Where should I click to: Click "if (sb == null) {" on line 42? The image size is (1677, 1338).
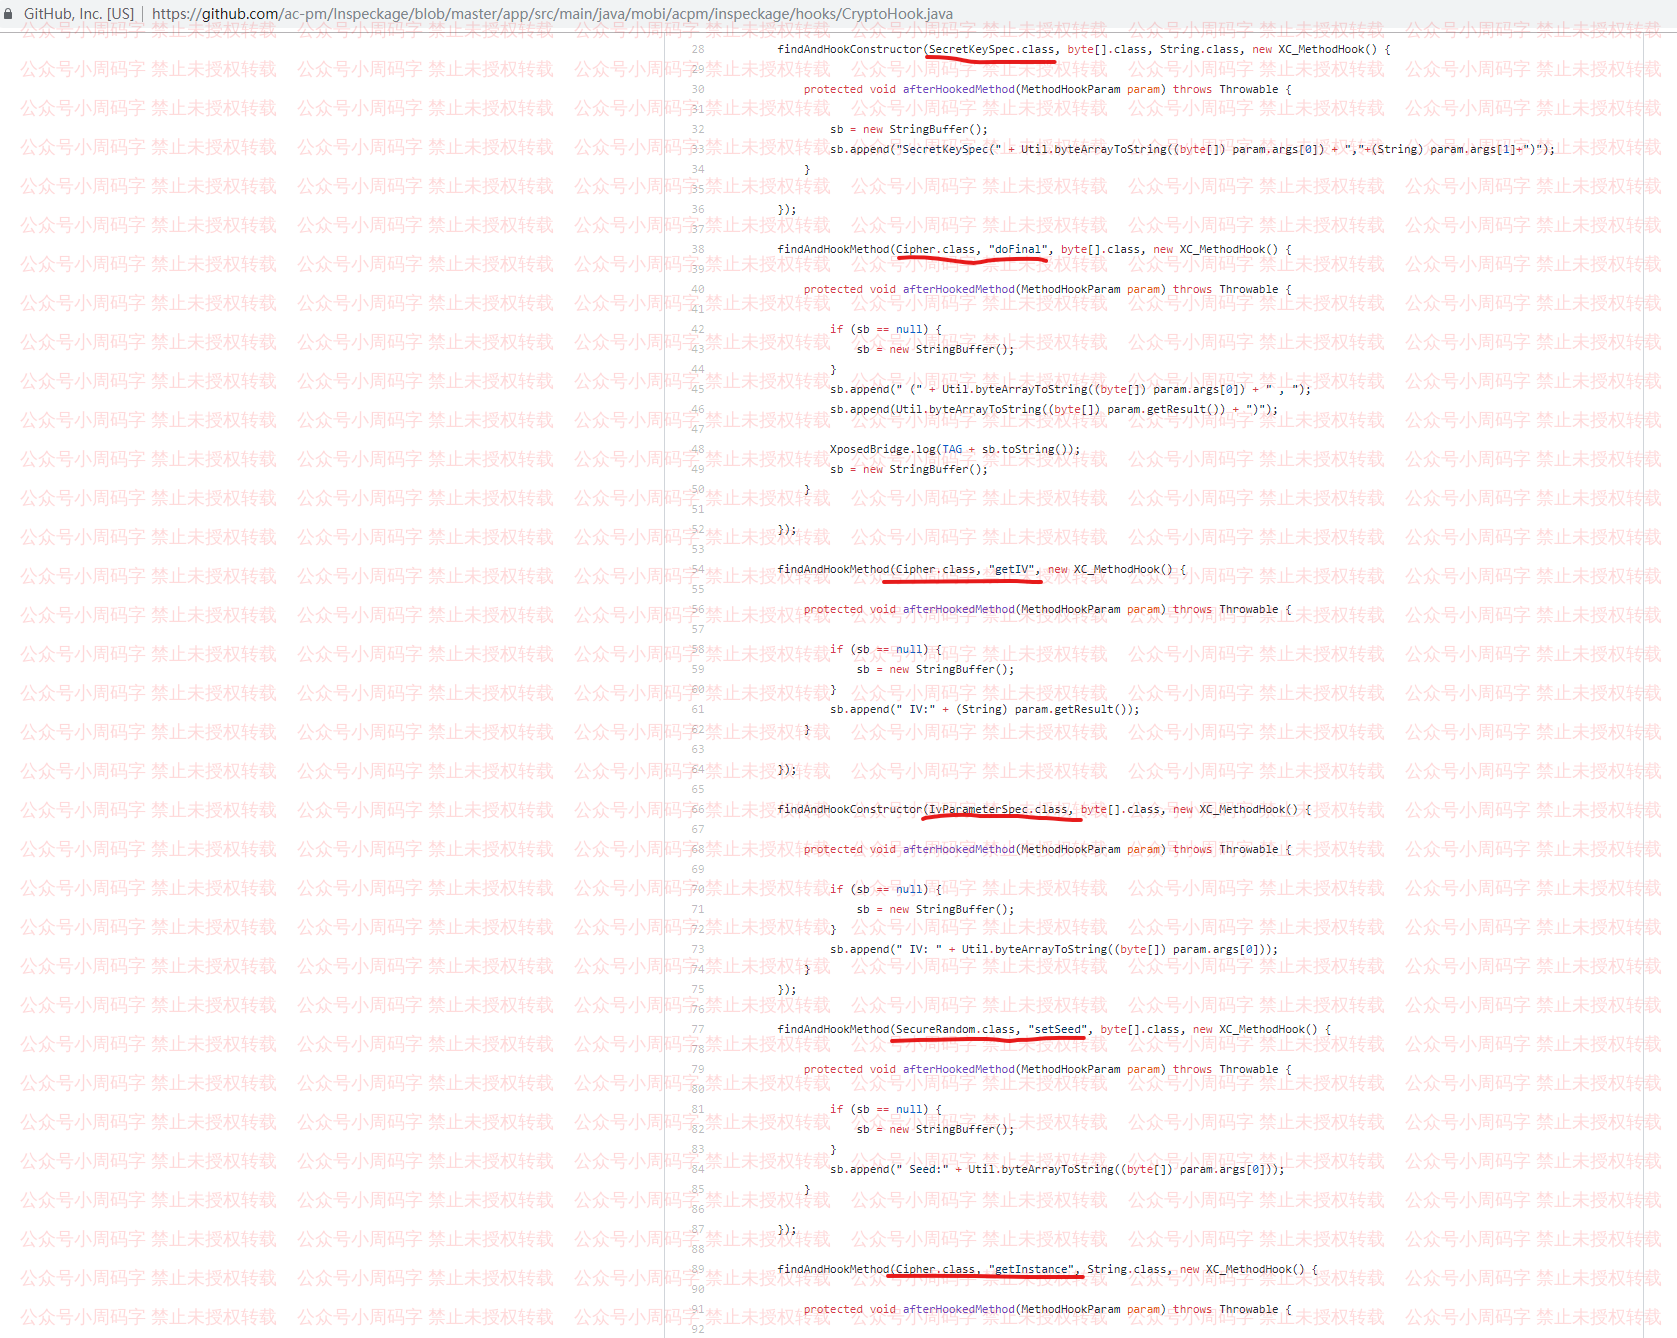click(886, 329)
